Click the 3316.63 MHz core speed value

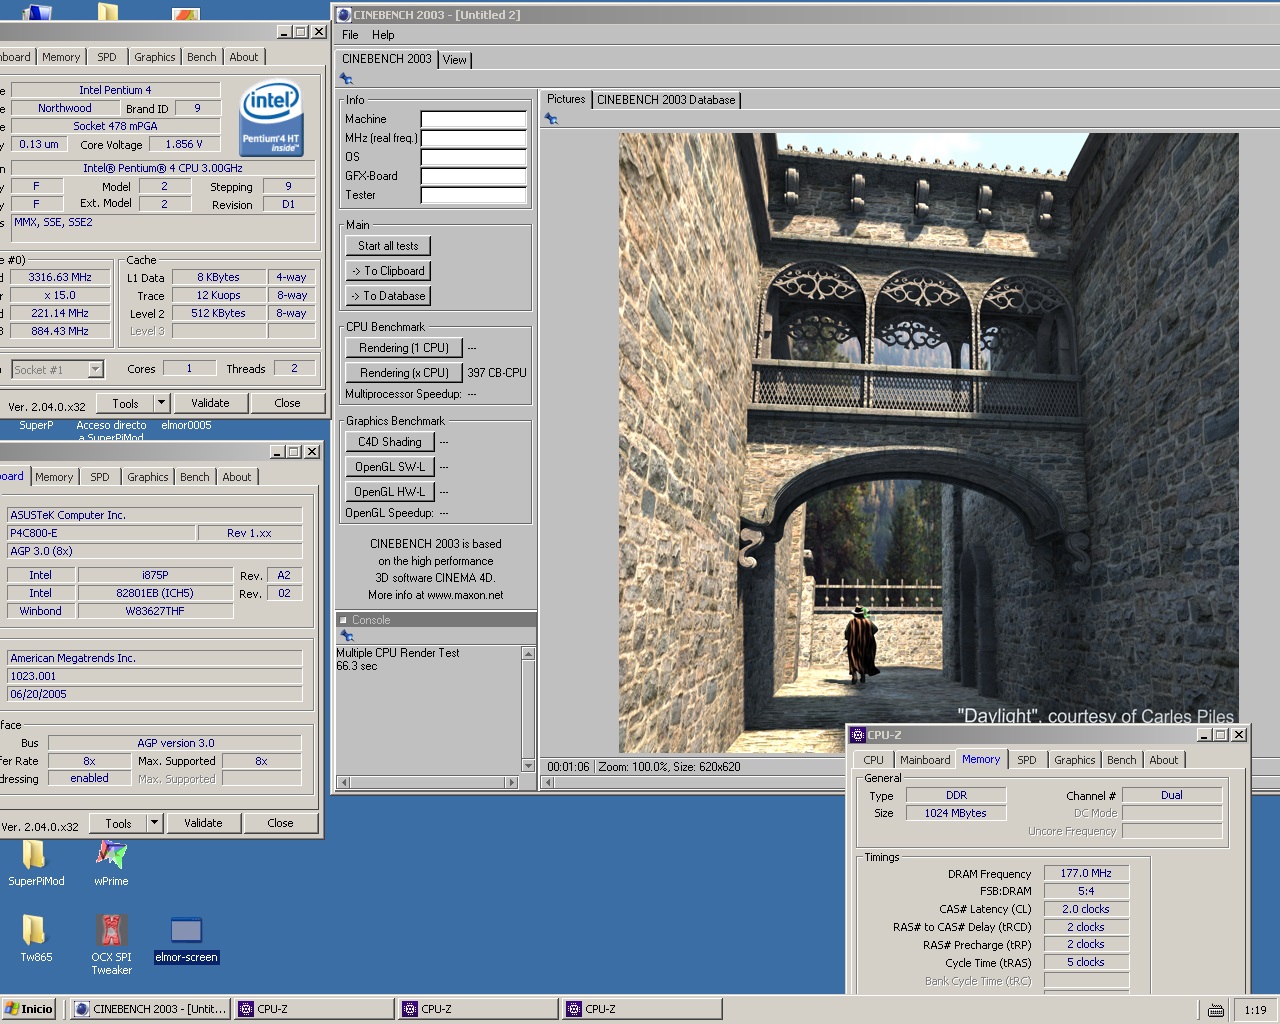60,277
